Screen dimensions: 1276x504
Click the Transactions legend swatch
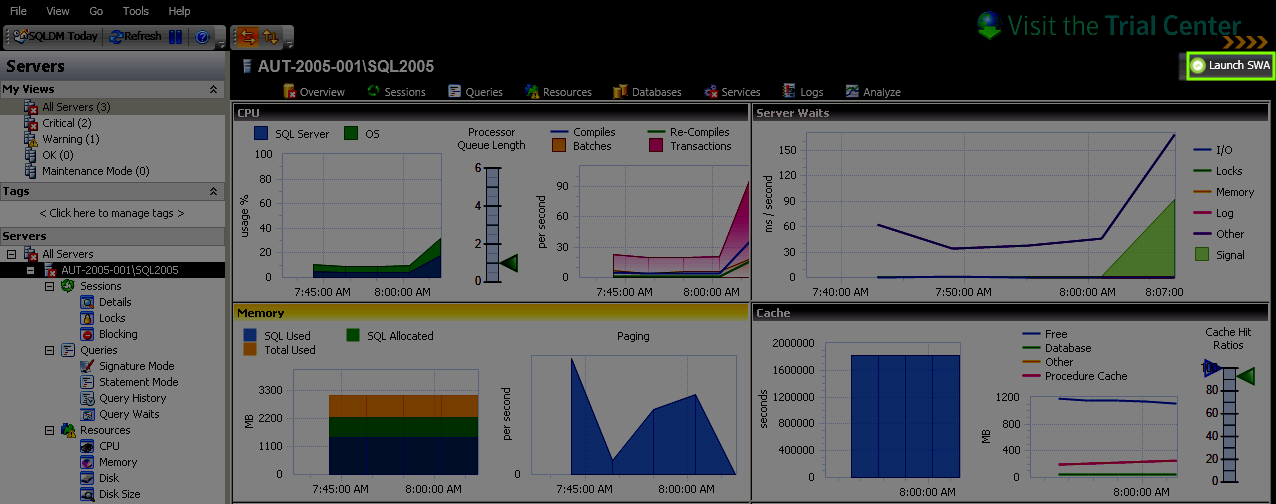point(657,146)
